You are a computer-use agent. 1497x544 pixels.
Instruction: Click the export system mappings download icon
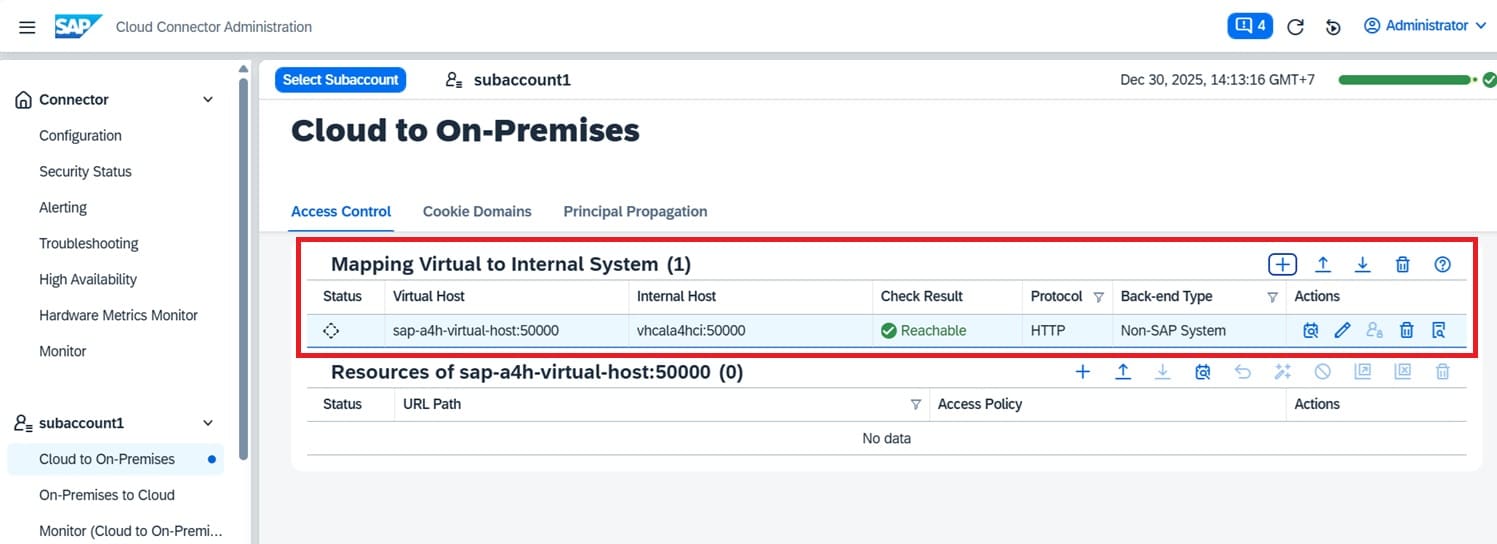1363,264
